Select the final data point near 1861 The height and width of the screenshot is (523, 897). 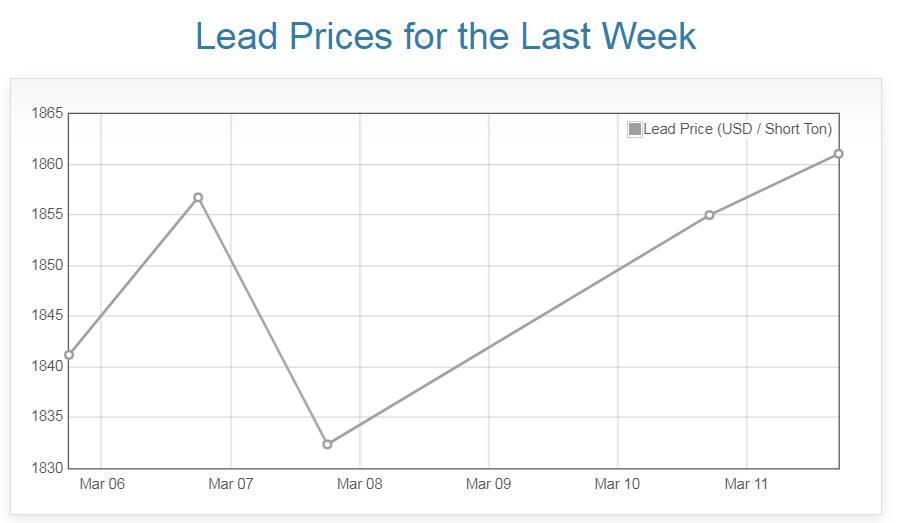pyautogui.click(x=838, y=154)
